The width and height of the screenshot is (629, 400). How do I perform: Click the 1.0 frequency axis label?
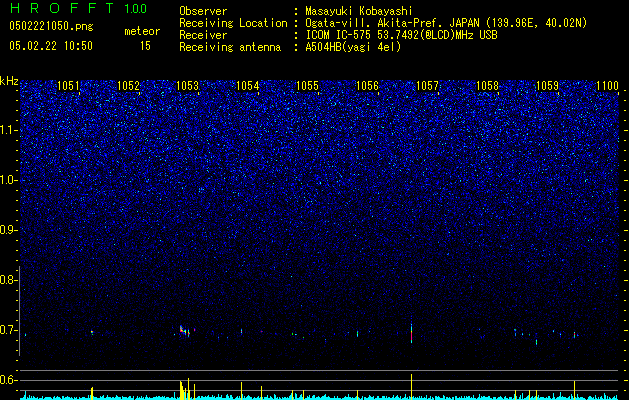7,180
